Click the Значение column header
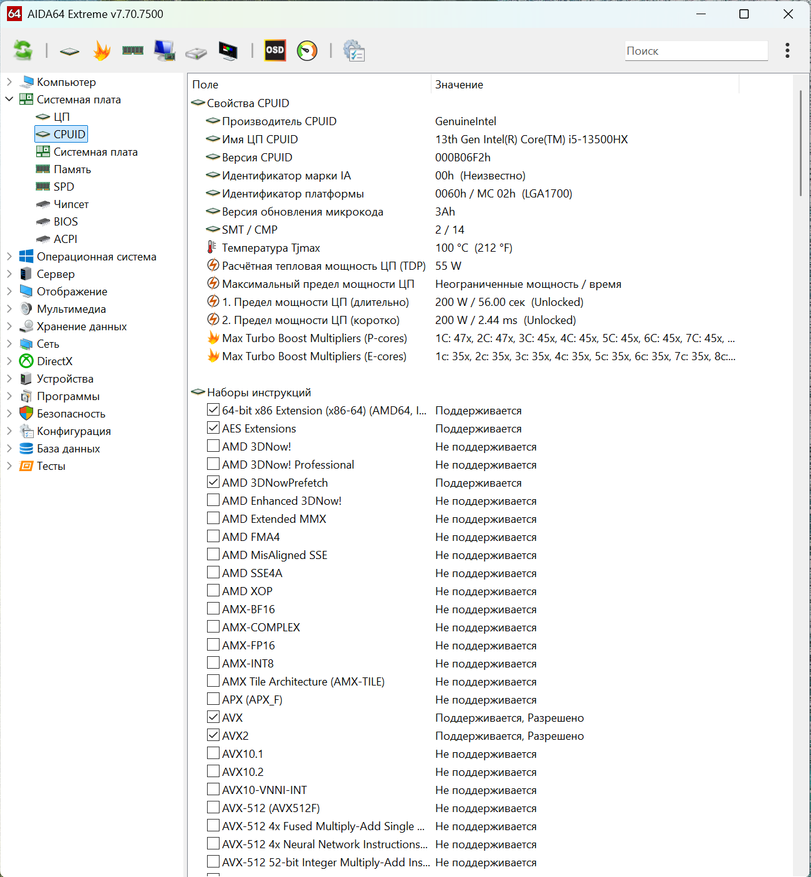811x877 pixels. [x=600, y=85]
